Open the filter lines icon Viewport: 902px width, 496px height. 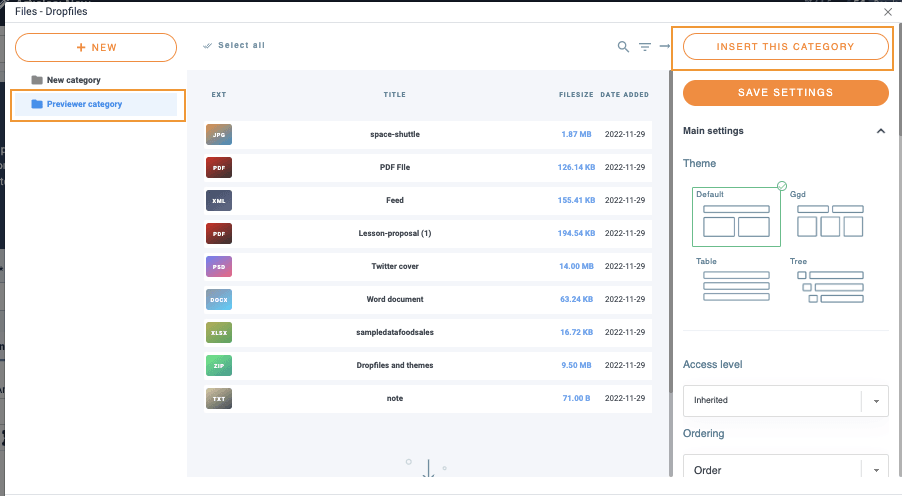pyautogui.click(x=645, y=47)
